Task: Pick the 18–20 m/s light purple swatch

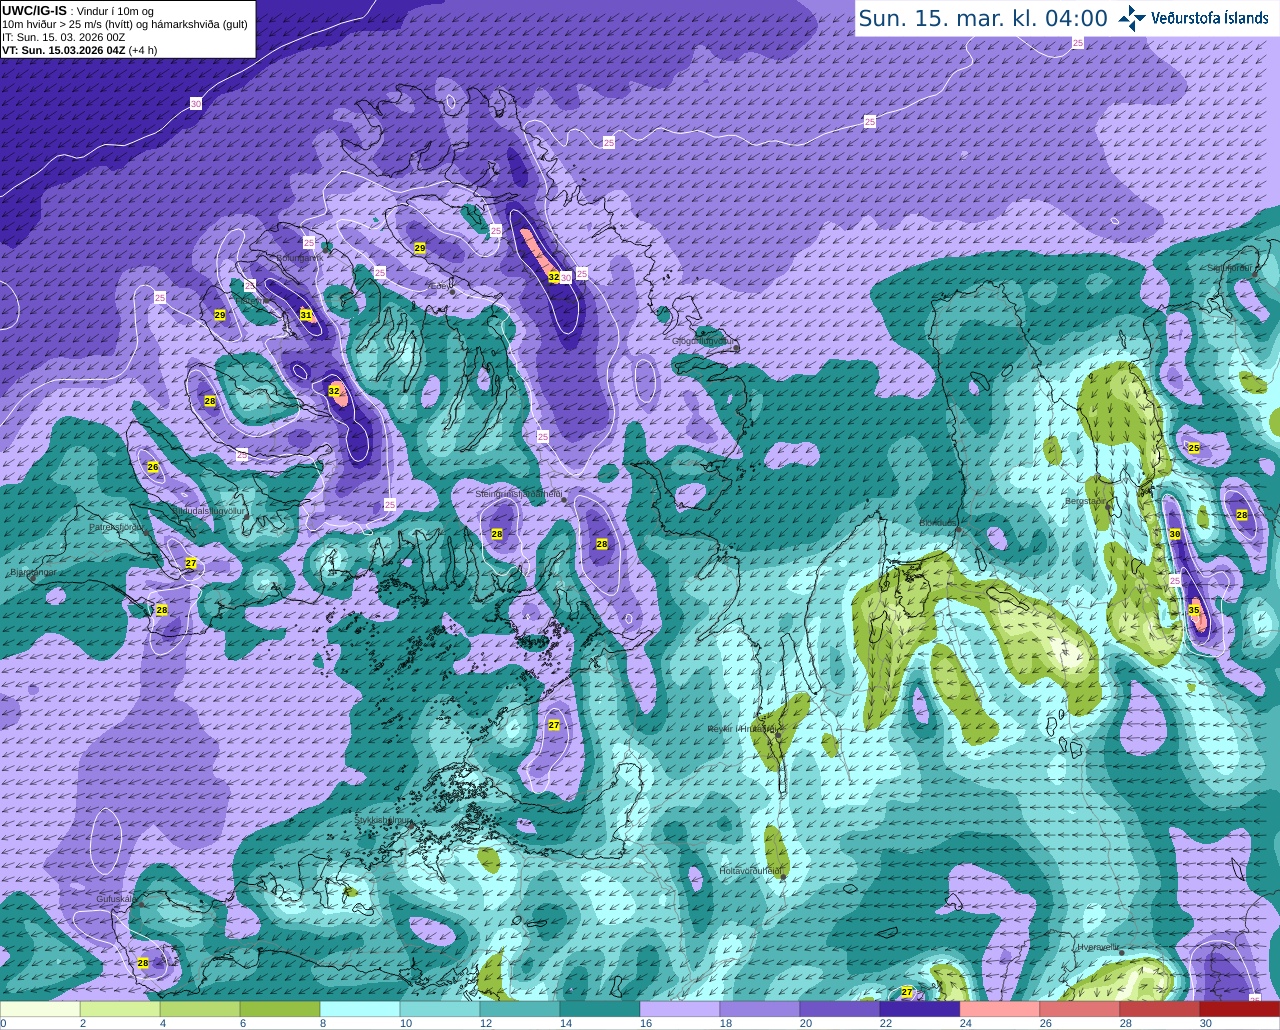Action: [760, 1009]
